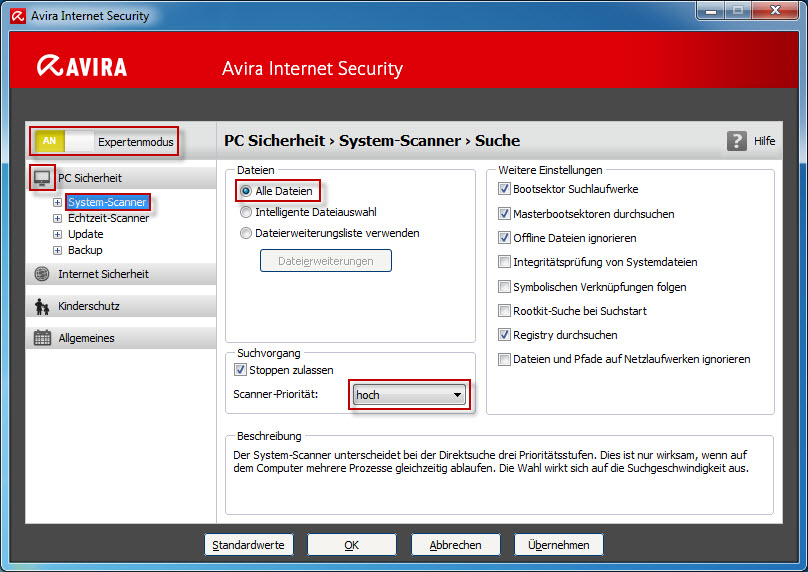Click the Hilfe link
Viewport: 808px width, 572px height.
point(764,141)
